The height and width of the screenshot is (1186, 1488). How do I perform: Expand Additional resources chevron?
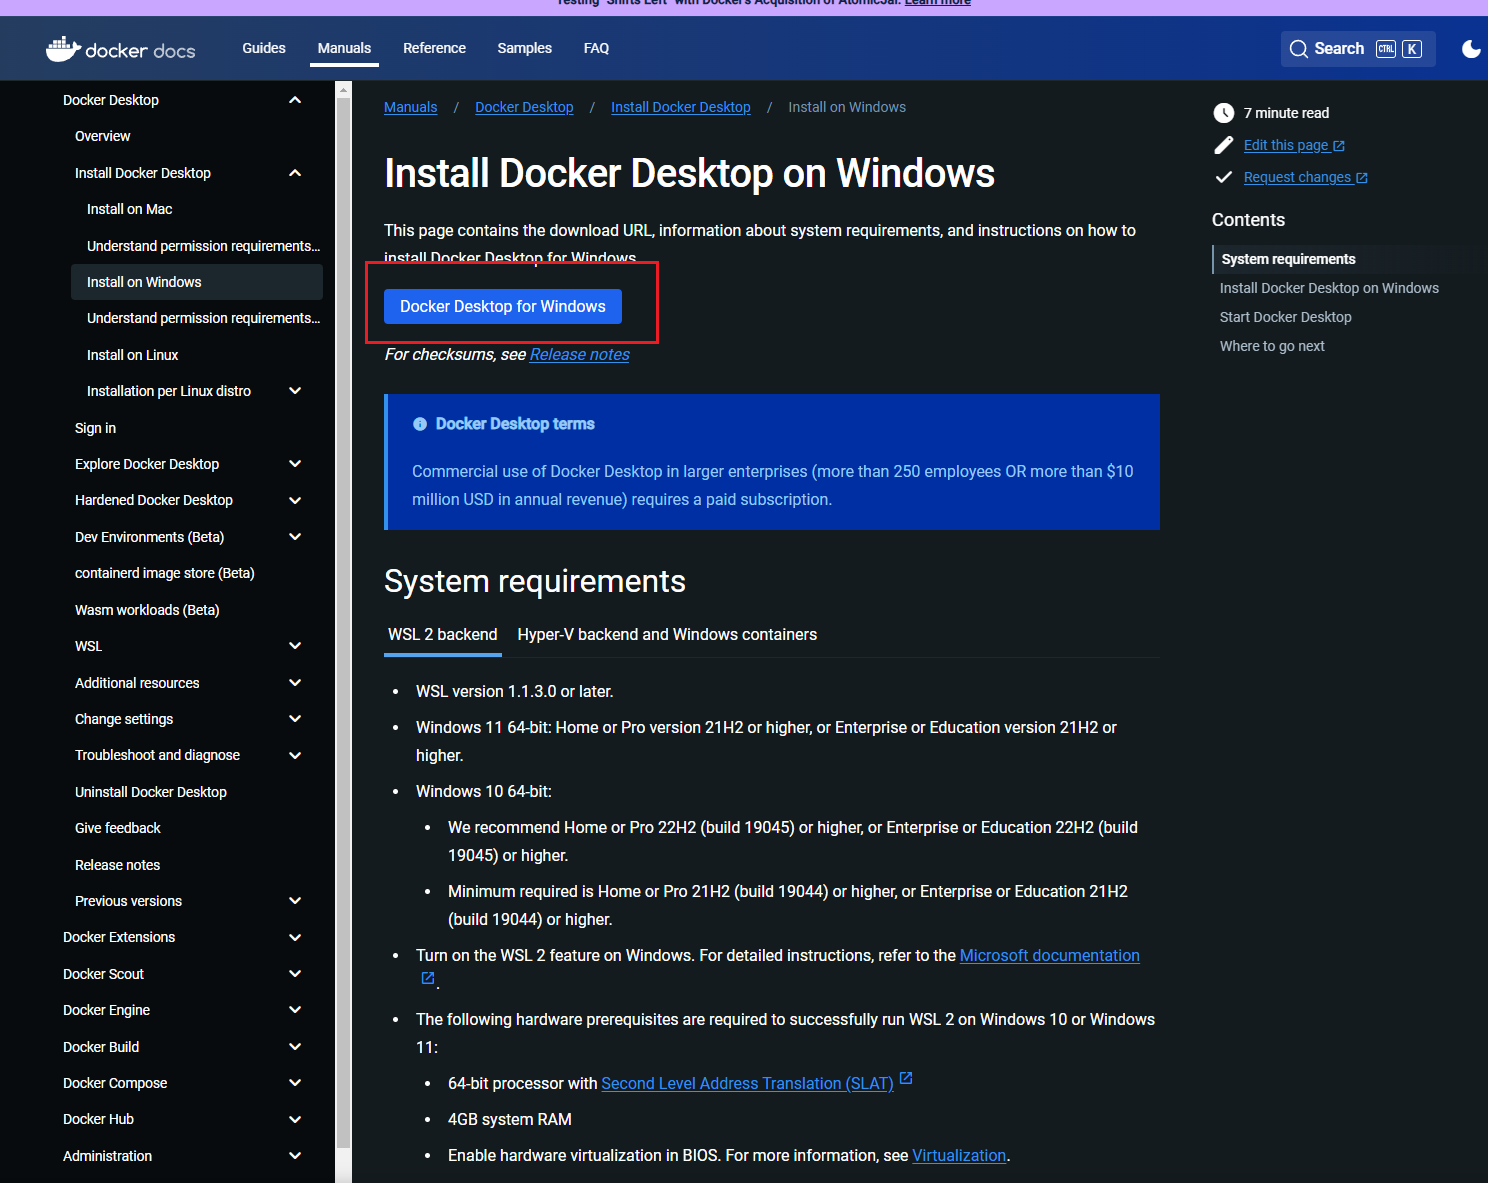[295, 683]
